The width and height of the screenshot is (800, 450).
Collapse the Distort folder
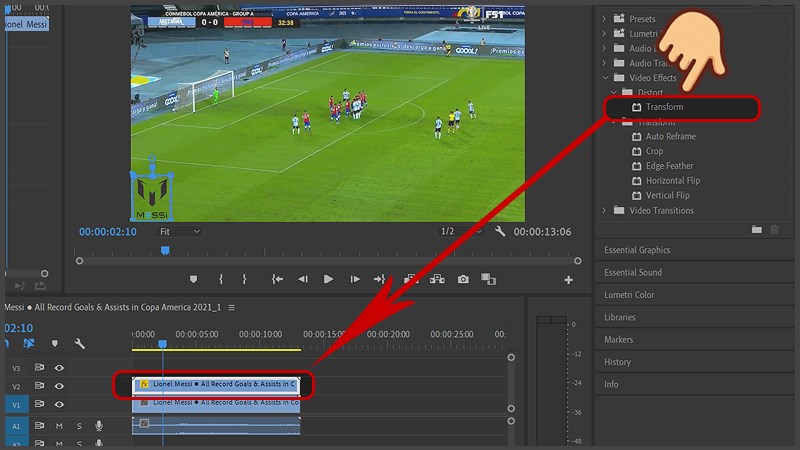[x=614, y=92]
